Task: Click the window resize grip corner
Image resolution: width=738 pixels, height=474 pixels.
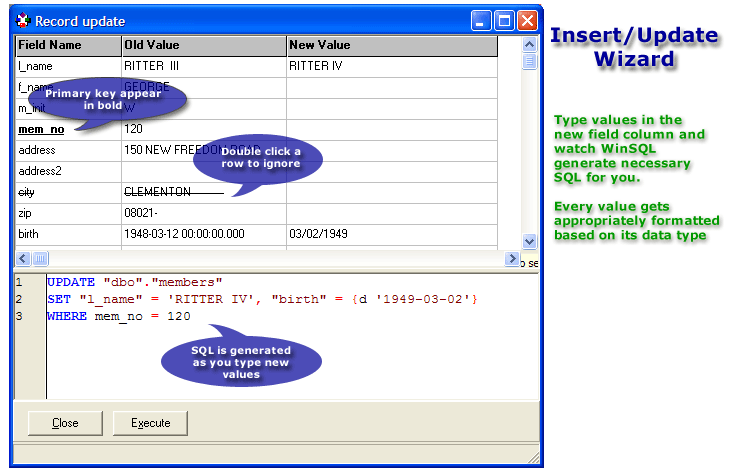Action: [x=534, y=457]
